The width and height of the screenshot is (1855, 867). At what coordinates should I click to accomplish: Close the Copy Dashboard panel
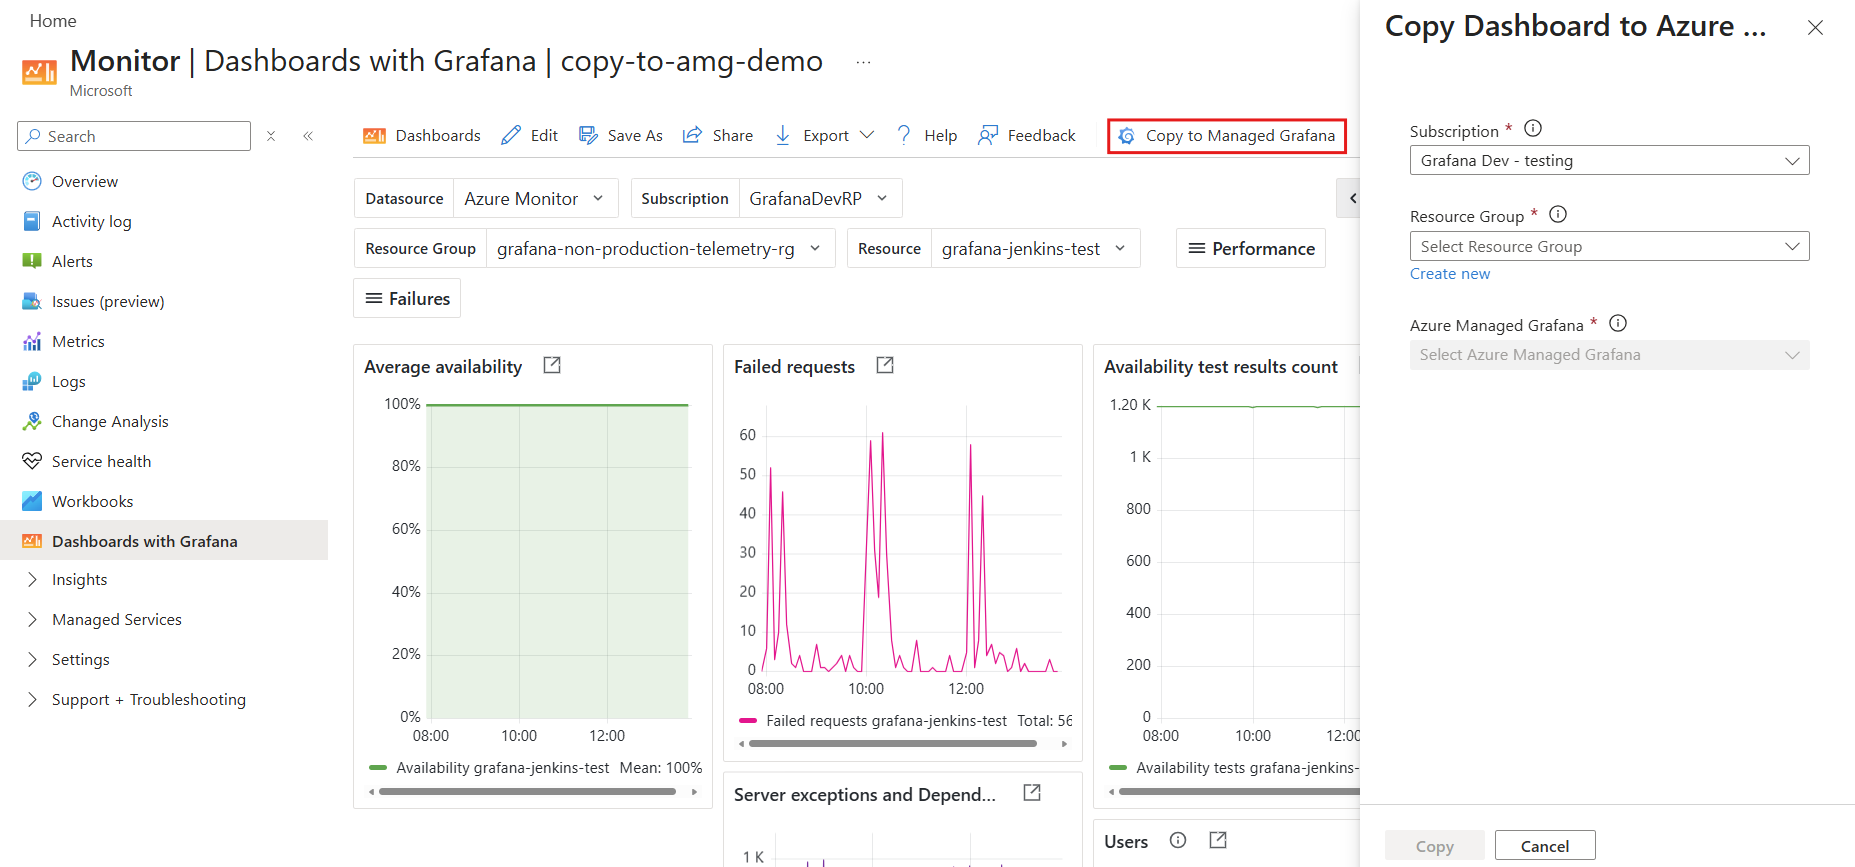click(1815, 28)
